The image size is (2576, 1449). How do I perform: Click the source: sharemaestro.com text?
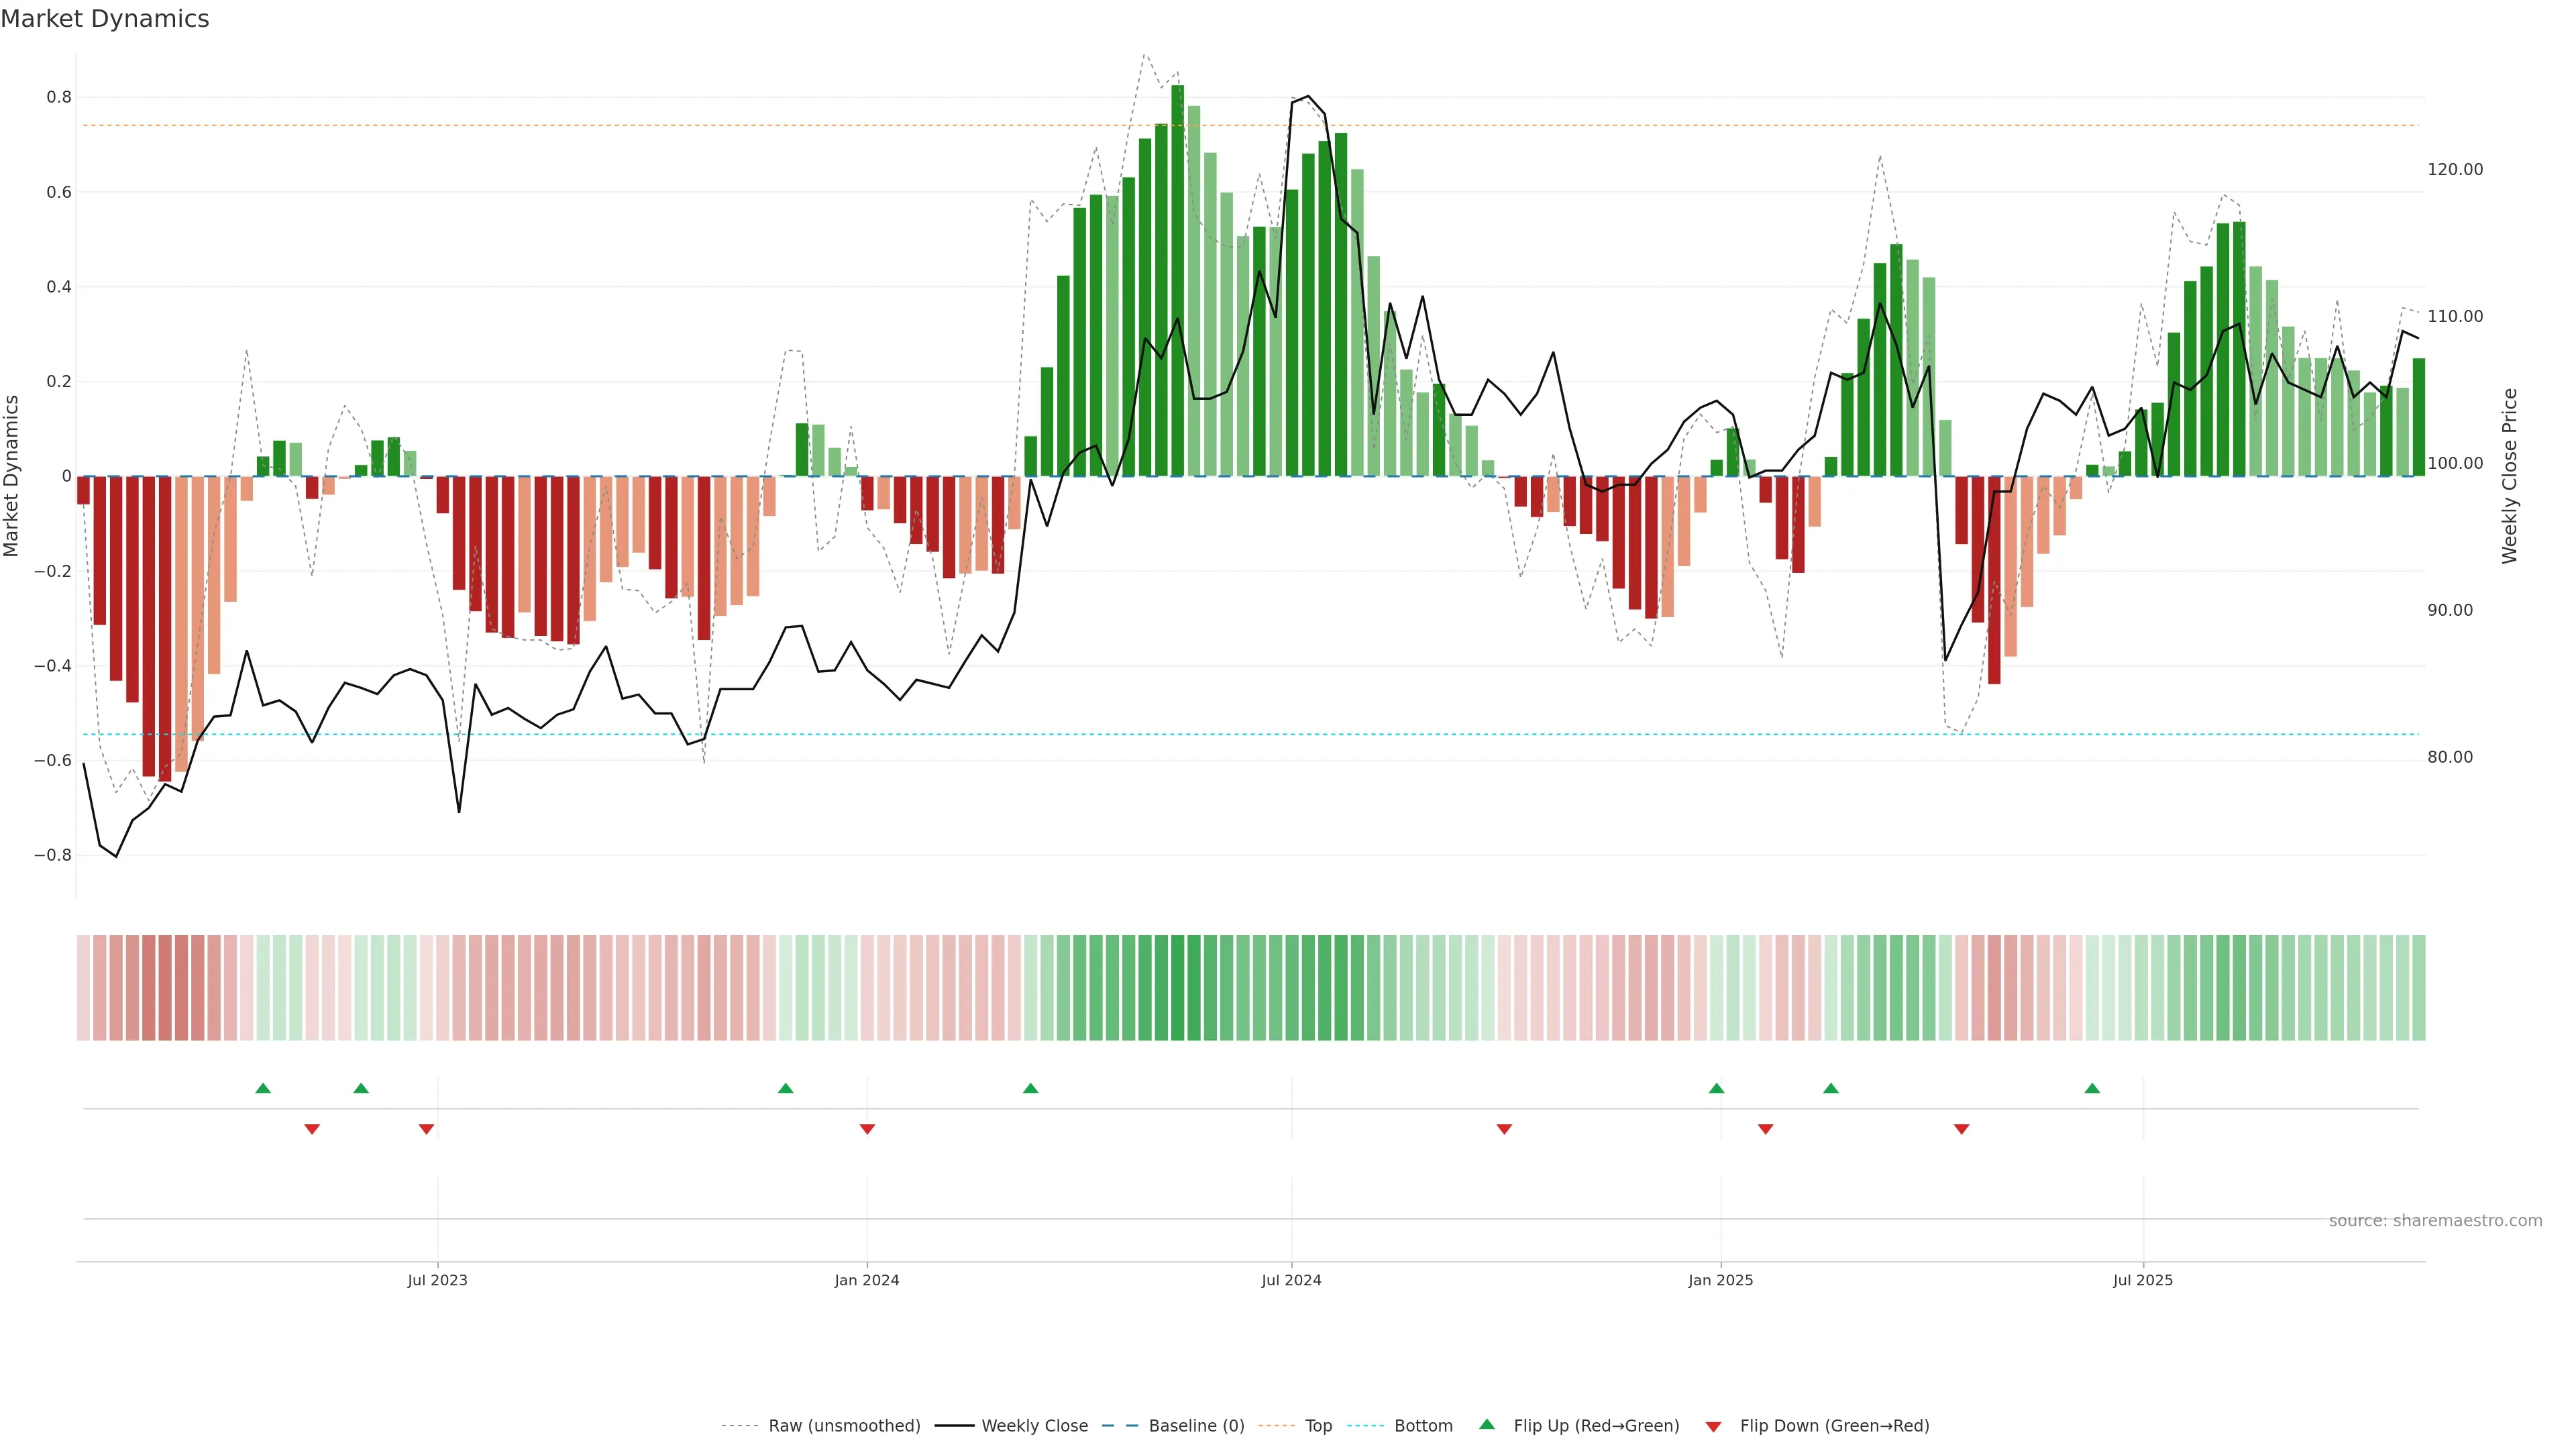pyautogui.click(x=2435, y=1221)
